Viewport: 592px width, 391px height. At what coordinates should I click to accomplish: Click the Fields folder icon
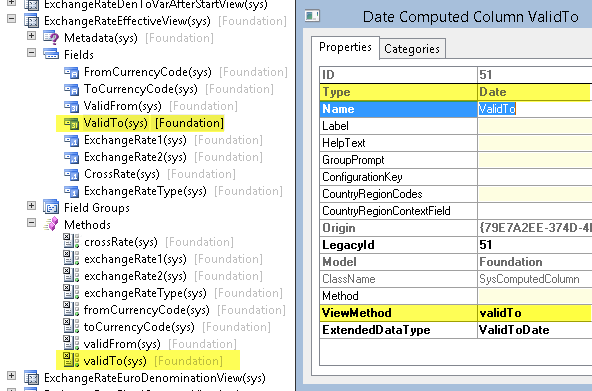coord(51,55)
